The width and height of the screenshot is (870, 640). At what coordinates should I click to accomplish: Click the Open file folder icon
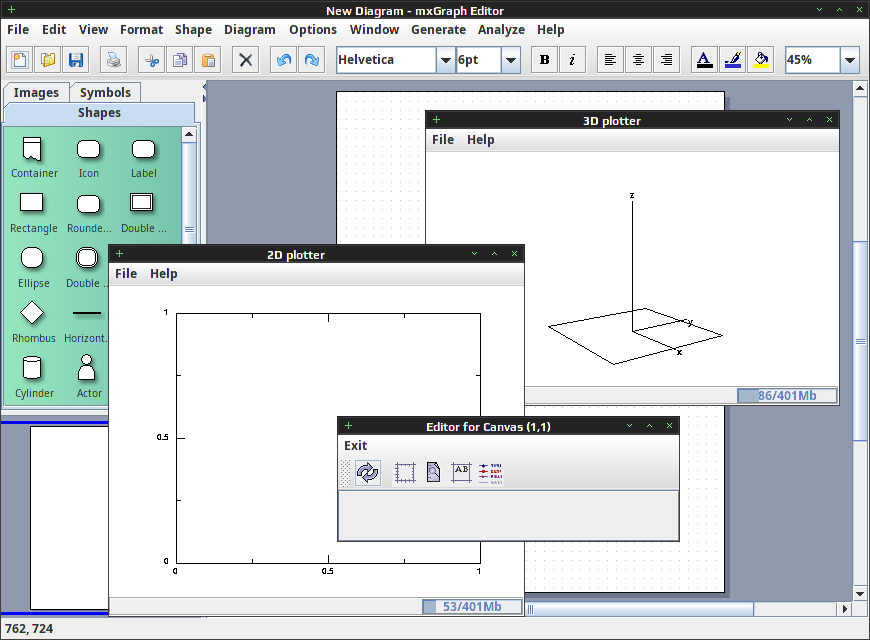(x=48, y=60)
